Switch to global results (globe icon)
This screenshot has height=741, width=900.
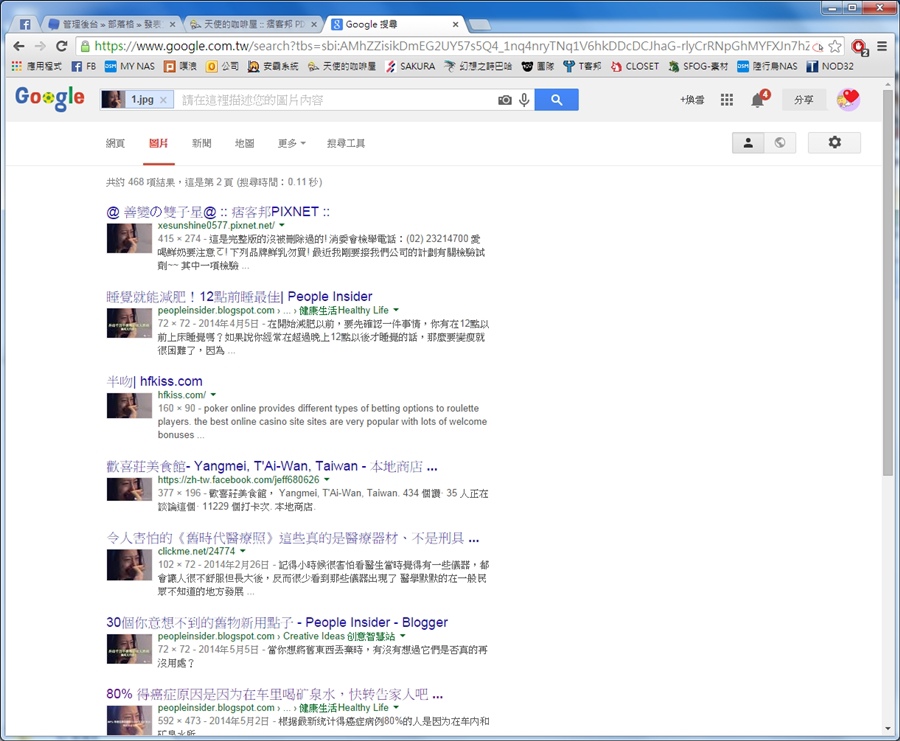779,143
